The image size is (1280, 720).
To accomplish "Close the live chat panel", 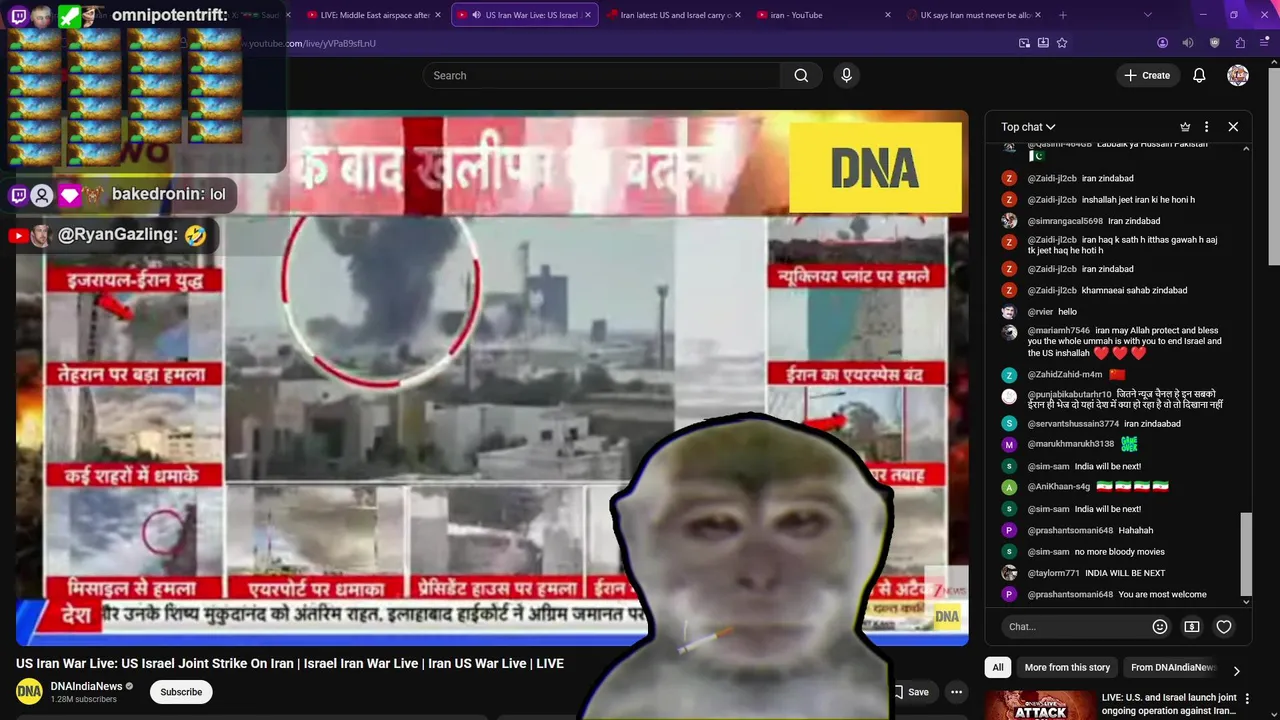I will pyautogui.click(x=1233, y=127).
